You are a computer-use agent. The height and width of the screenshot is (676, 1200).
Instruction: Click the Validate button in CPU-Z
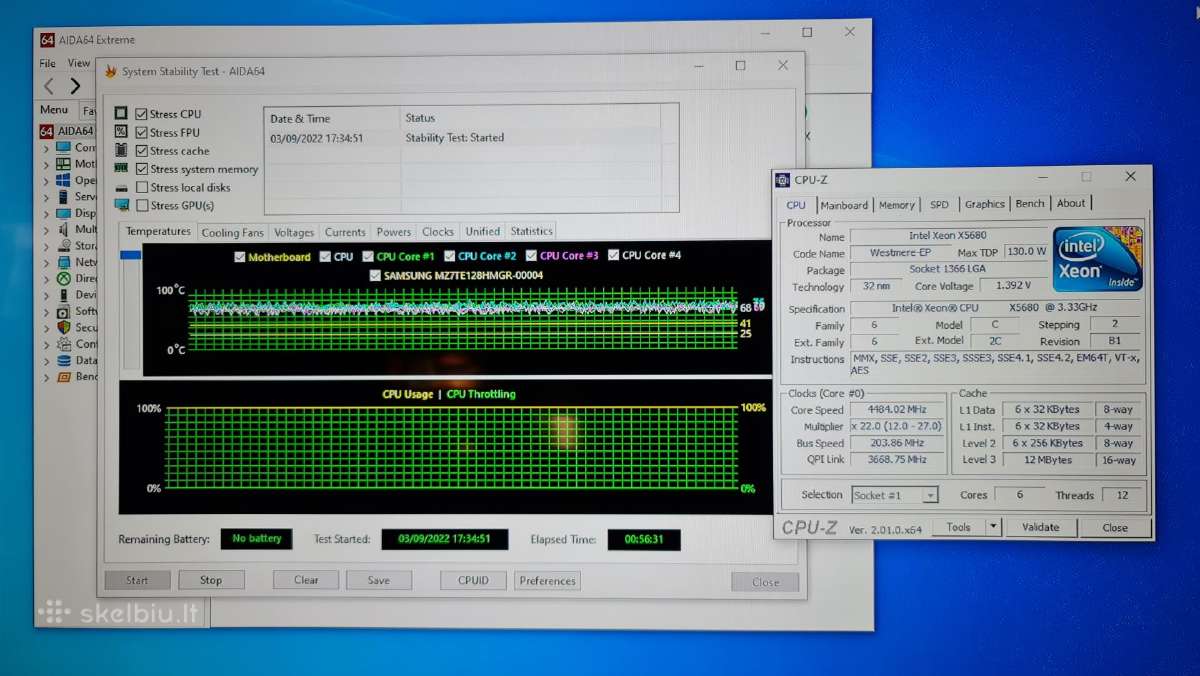coord(1040,527)
